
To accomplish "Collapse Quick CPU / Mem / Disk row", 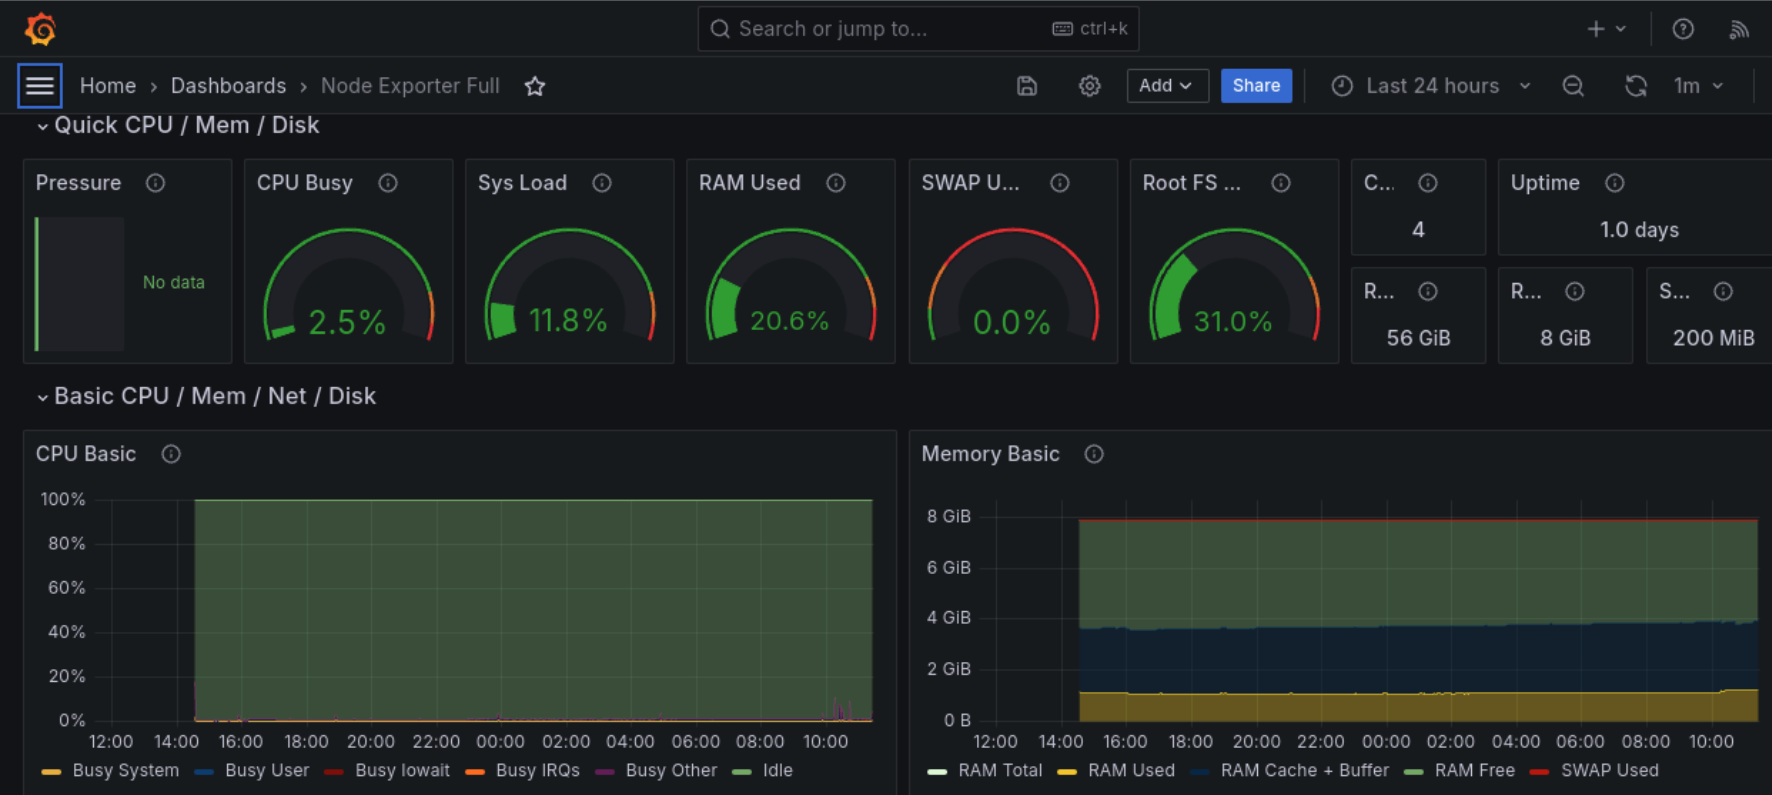I will (x=178, y=125).
